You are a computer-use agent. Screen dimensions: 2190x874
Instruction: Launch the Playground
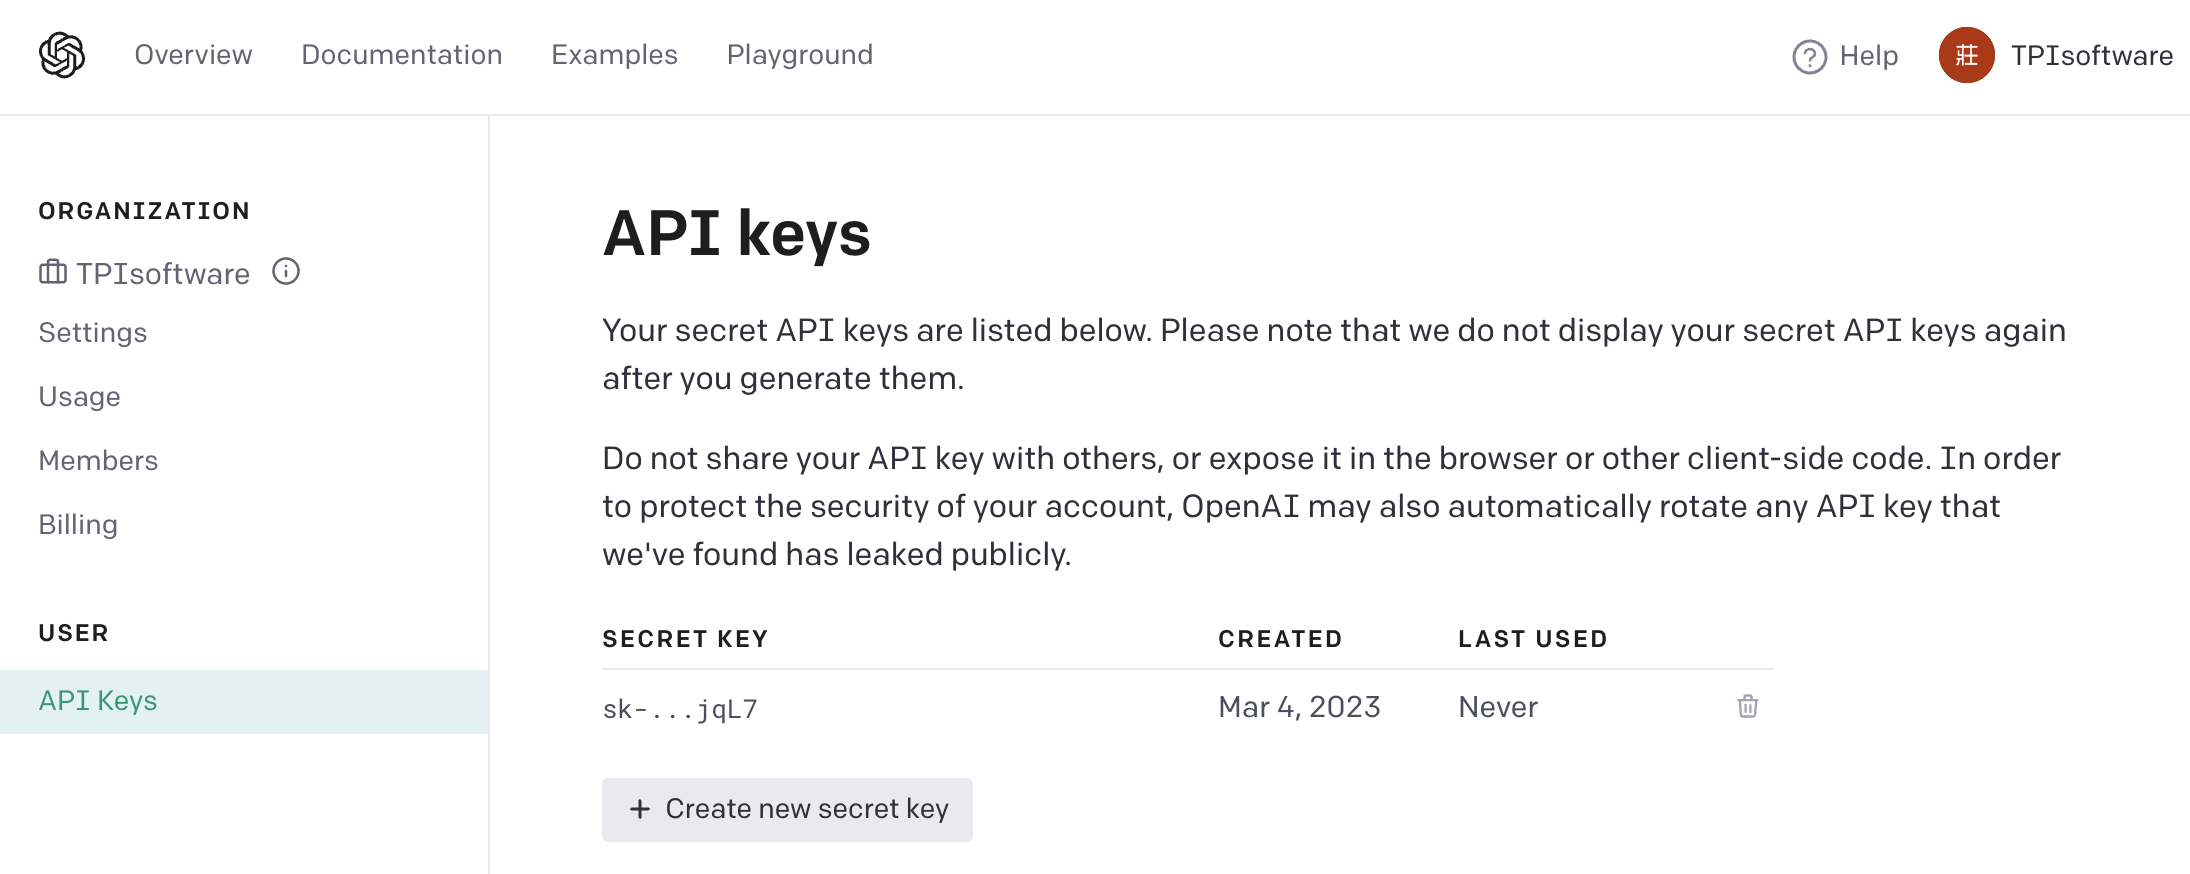coord(799,55)
